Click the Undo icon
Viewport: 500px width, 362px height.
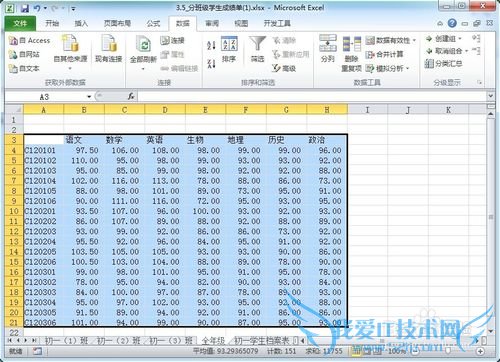[37, 8]
